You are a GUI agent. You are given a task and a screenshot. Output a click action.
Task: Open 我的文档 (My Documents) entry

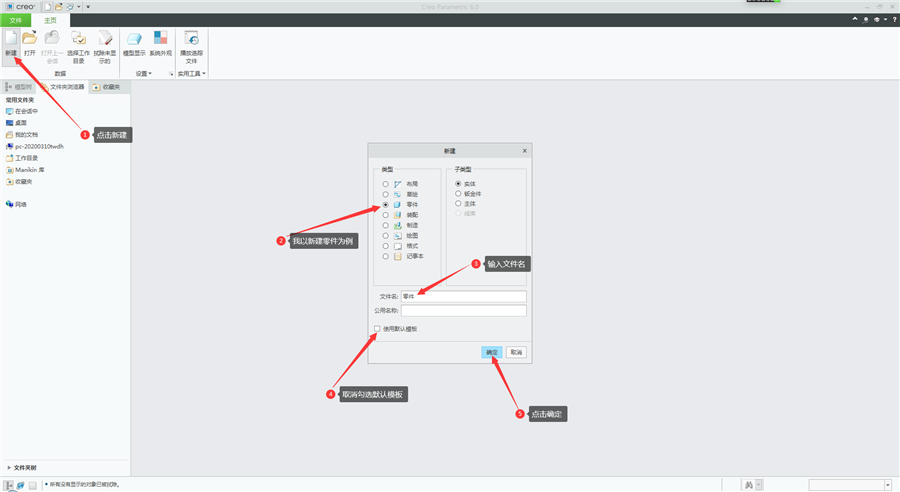(22, 134)
